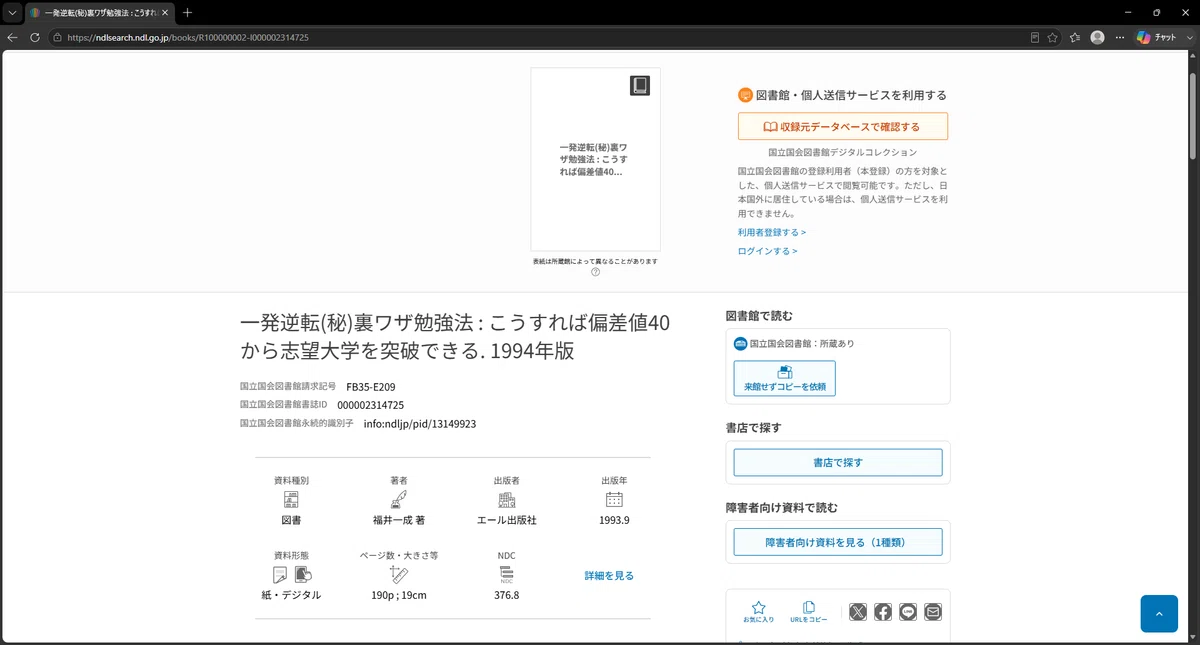
Task: Click 収録元データベースで確認する button
Action: [x=843, y=127]
